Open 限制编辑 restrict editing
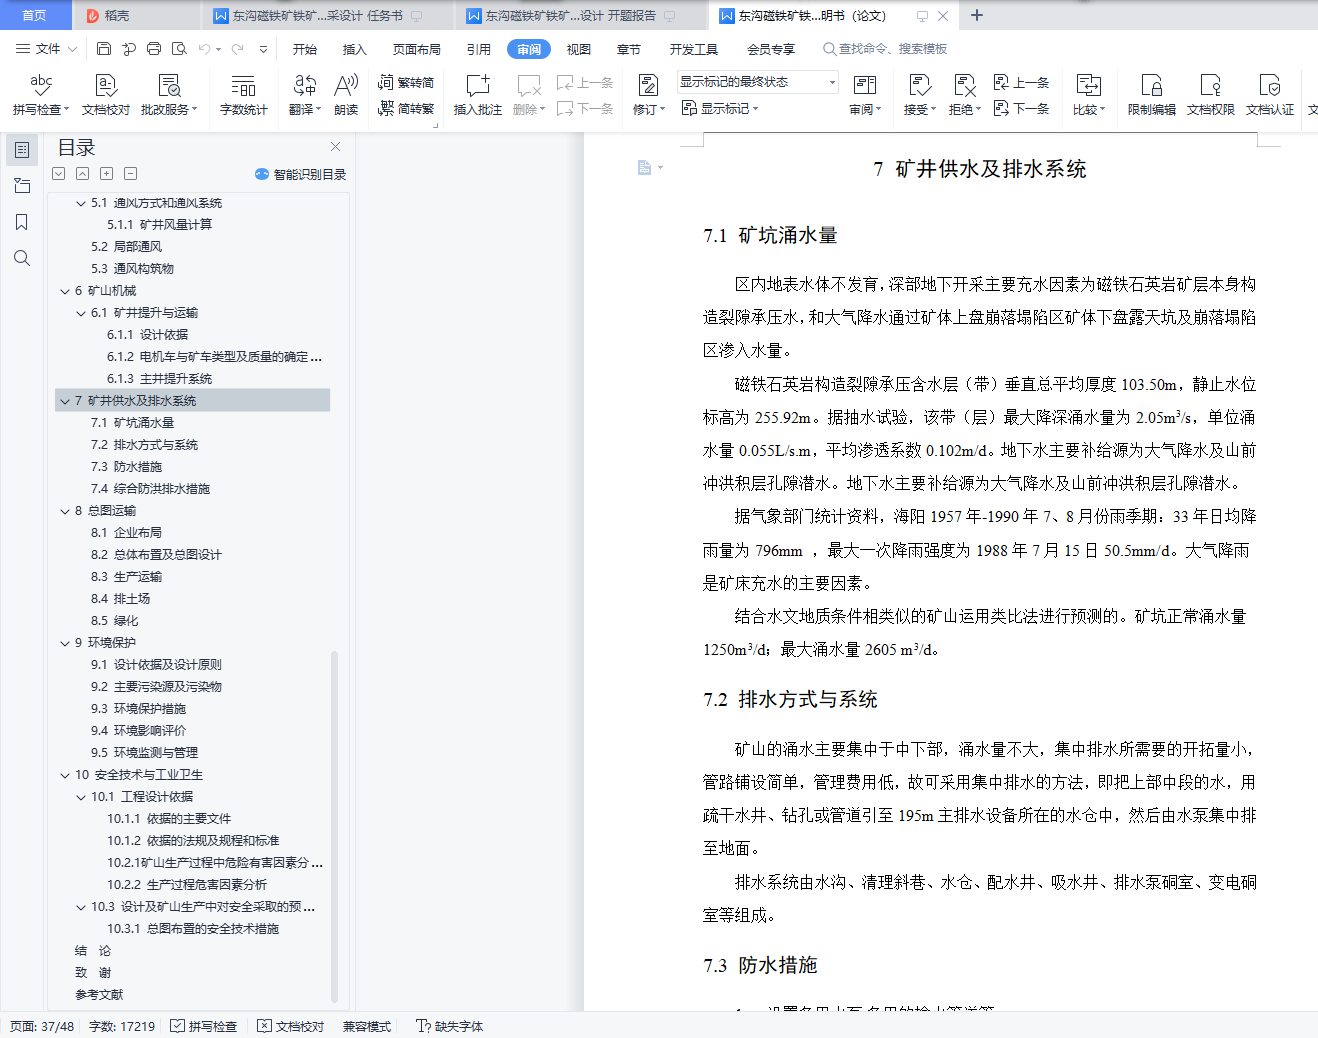1318x1038 pixels. click(1152, 94)
